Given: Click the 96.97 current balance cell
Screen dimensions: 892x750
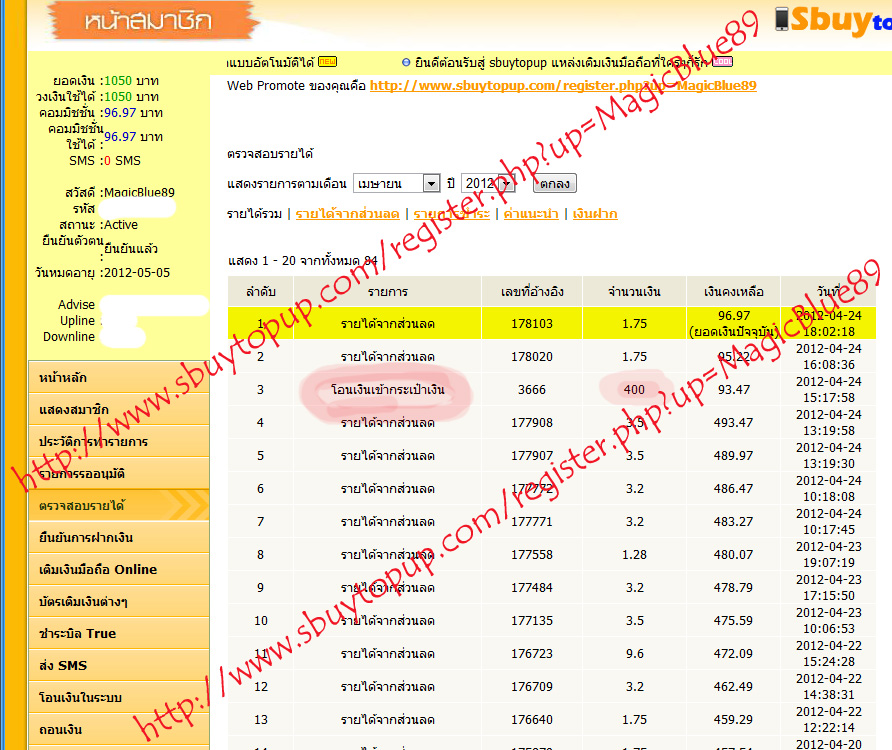Looking at the screenshot, I should pyautogui.click(x=733, y=324).
